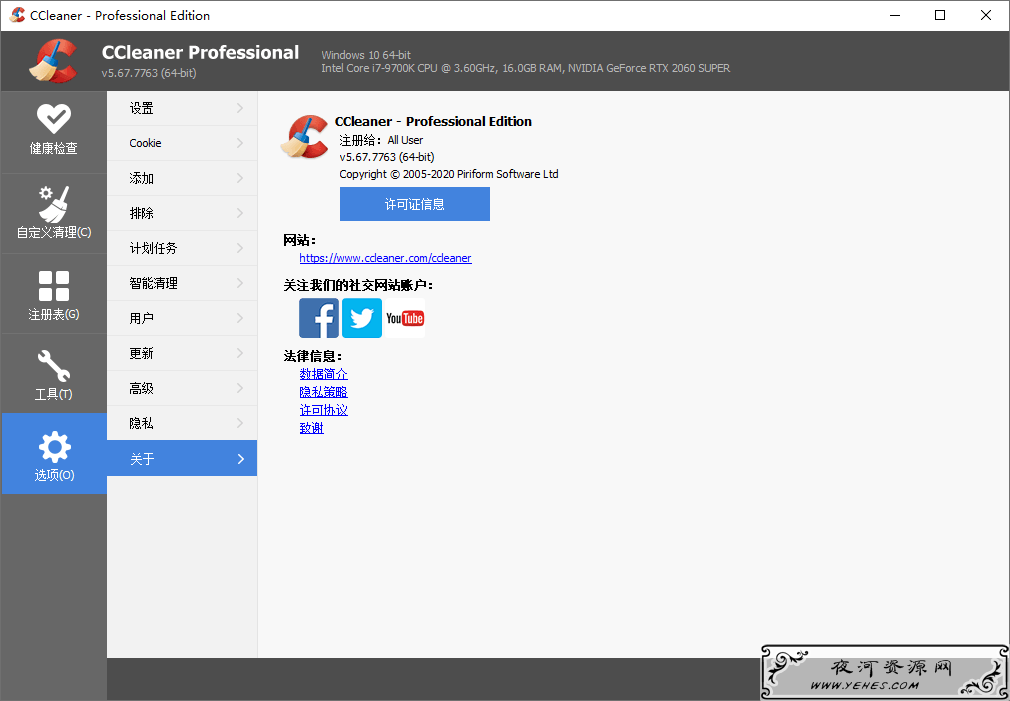
Task: Open the 计划任务 options page
Action: click(x=182, y=248)
